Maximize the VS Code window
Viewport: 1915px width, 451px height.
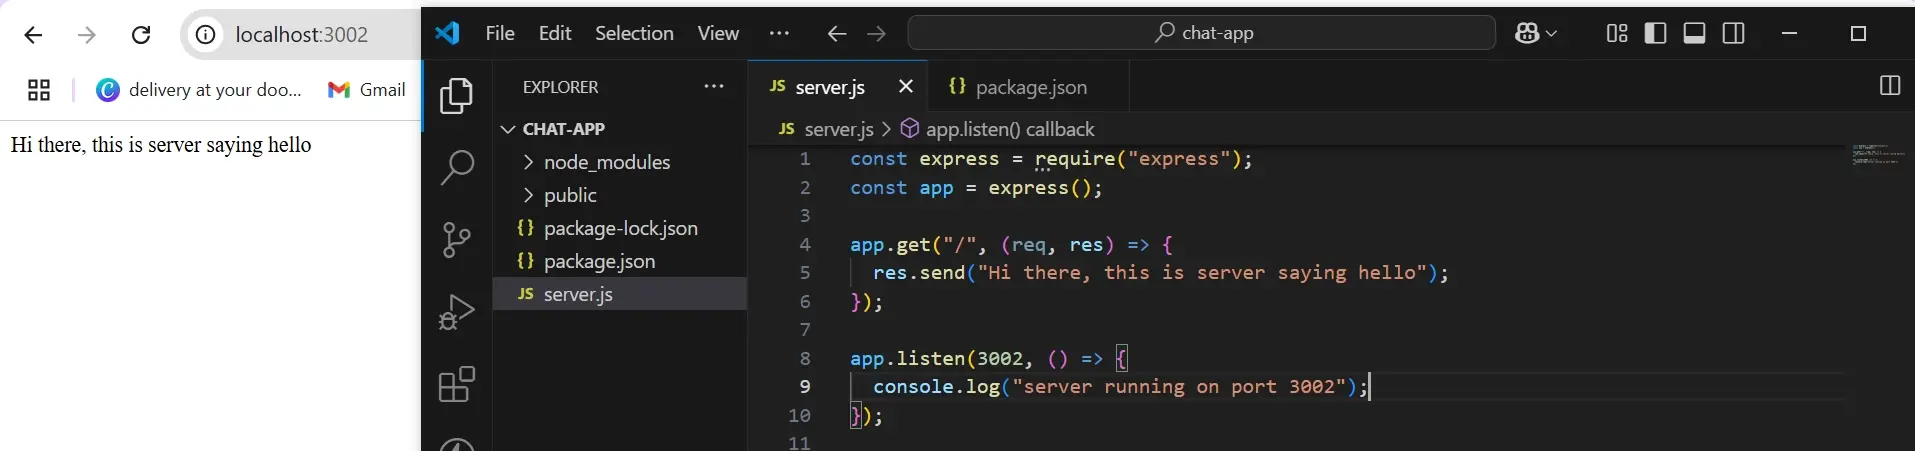click(x=1858, y=33)
